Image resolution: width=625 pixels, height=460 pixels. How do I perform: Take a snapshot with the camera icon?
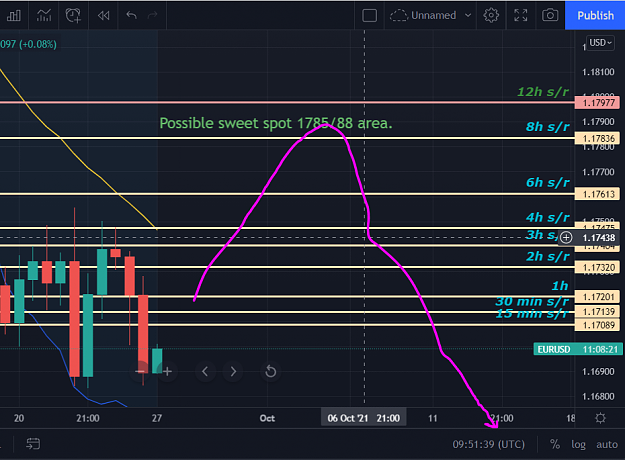(550, 16)
